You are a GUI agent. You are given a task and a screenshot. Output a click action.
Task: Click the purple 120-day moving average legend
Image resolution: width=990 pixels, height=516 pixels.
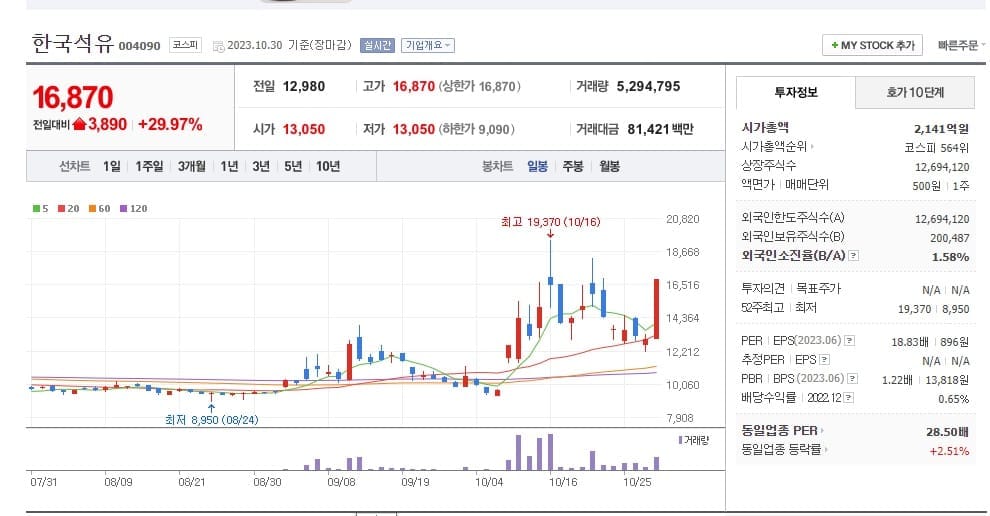pos(133,208)
